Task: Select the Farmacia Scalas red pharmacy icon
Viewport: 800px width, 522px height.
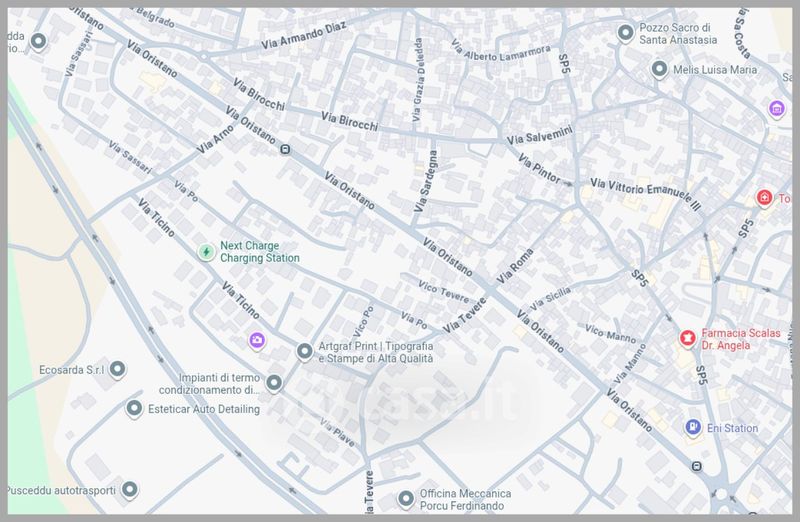Action: click(x=687, y=338)
